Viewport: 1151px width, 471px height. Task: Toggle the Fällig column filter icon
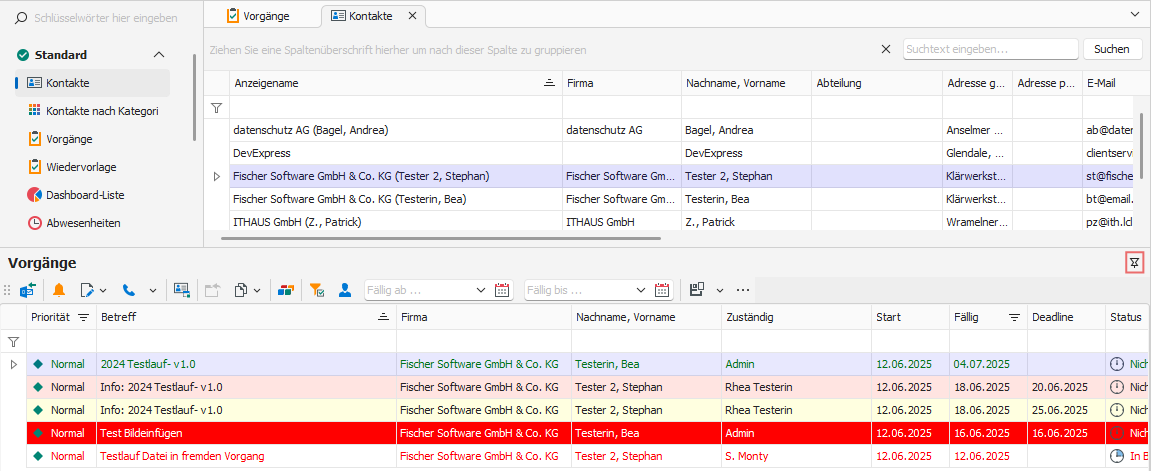(1014, 317)
